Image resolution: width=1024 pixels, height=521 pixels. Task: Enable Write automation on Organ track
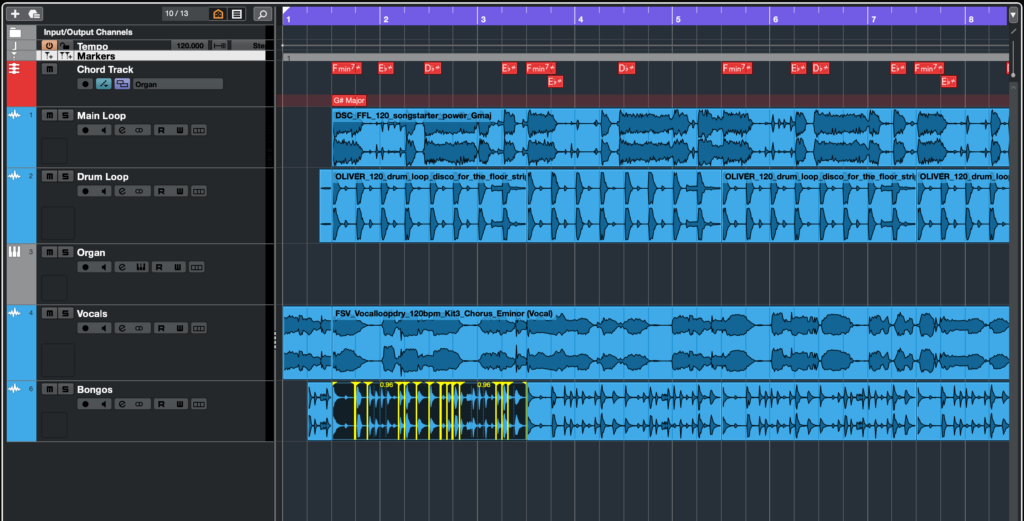177,267
